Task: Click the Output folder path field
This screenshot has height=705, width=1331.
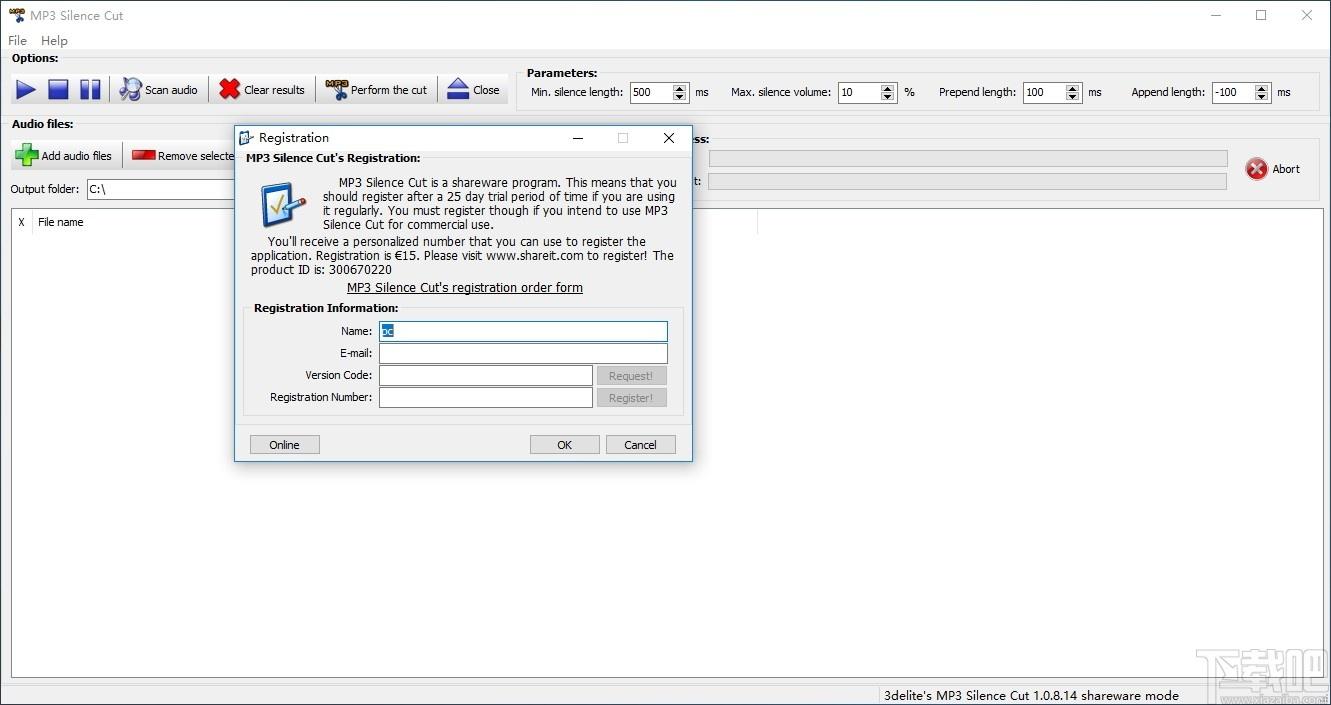Action: (x=160, y=189)
